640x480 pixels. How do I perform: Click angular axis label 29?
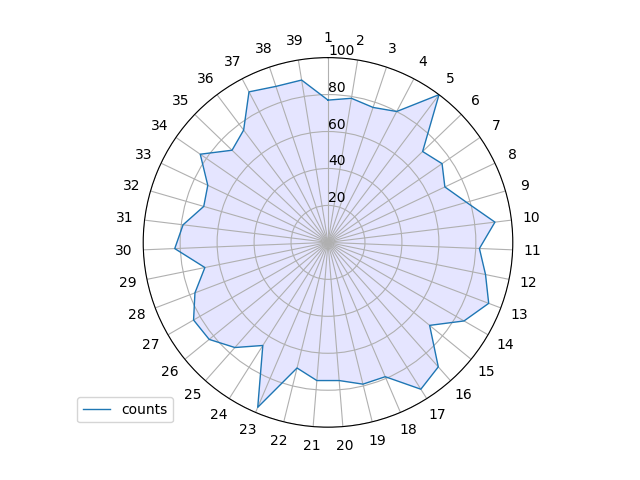128,282
